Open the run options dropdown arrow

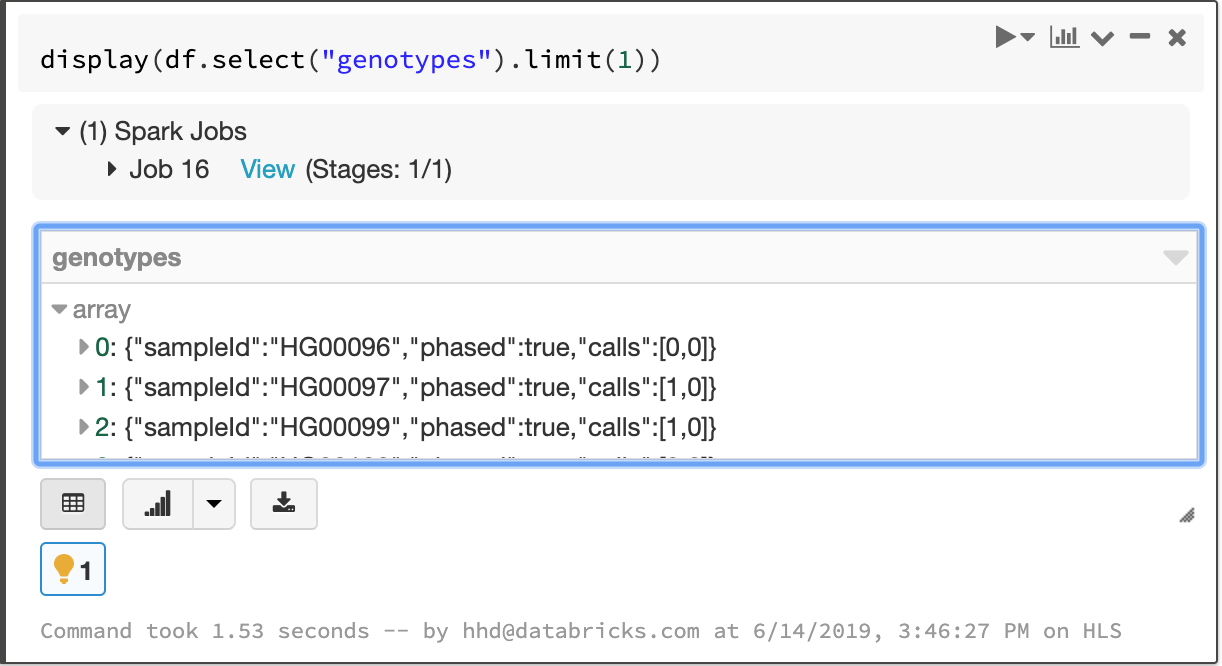point(1028,38)
